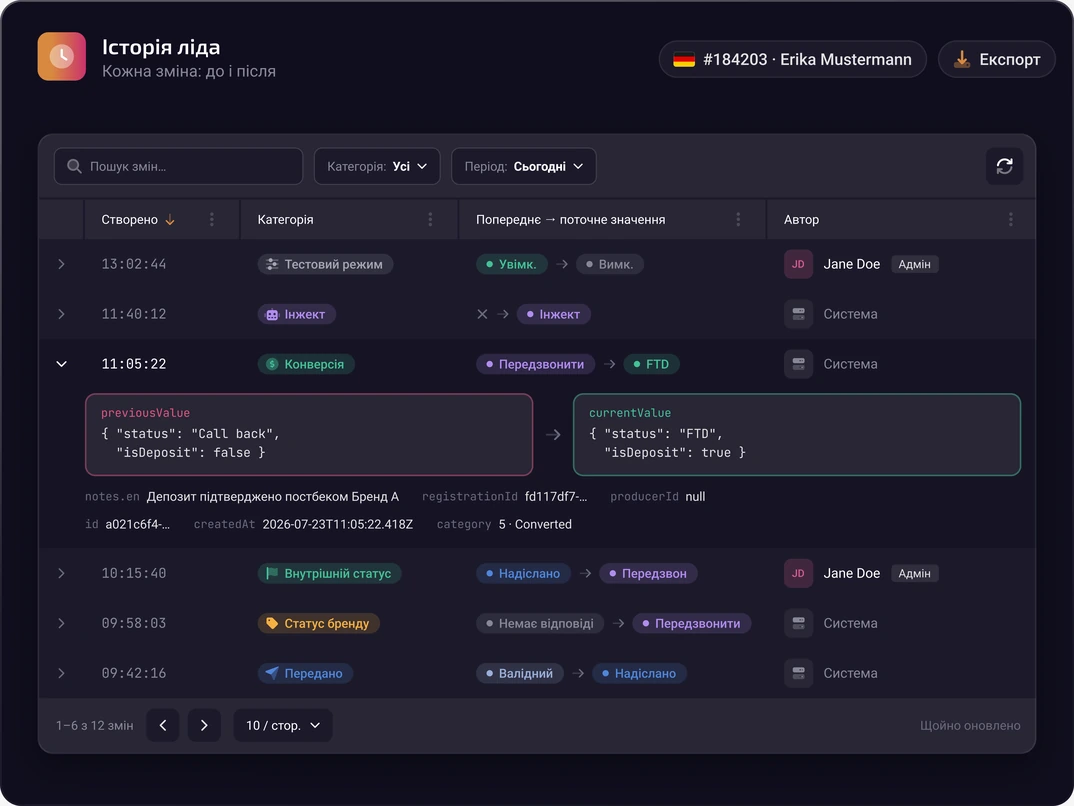Click the Надіслано pill in 10:15:40 row
This screenshot has height=806, width=1074.
point(523,573)
